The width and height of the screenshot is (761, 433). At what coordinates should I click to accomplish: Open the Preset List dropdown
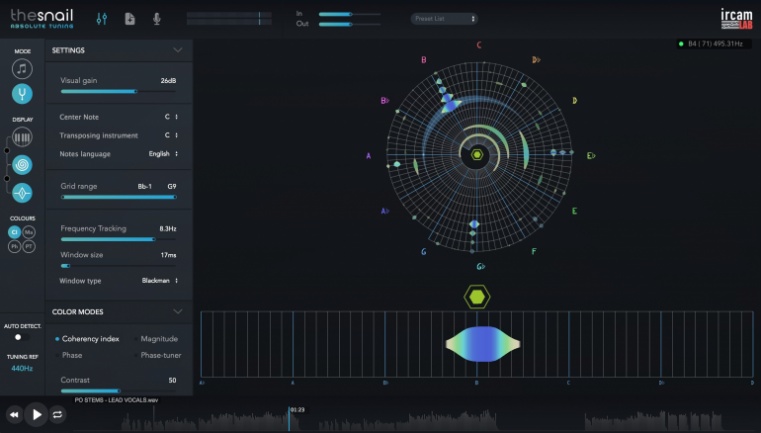pos(444,19)
